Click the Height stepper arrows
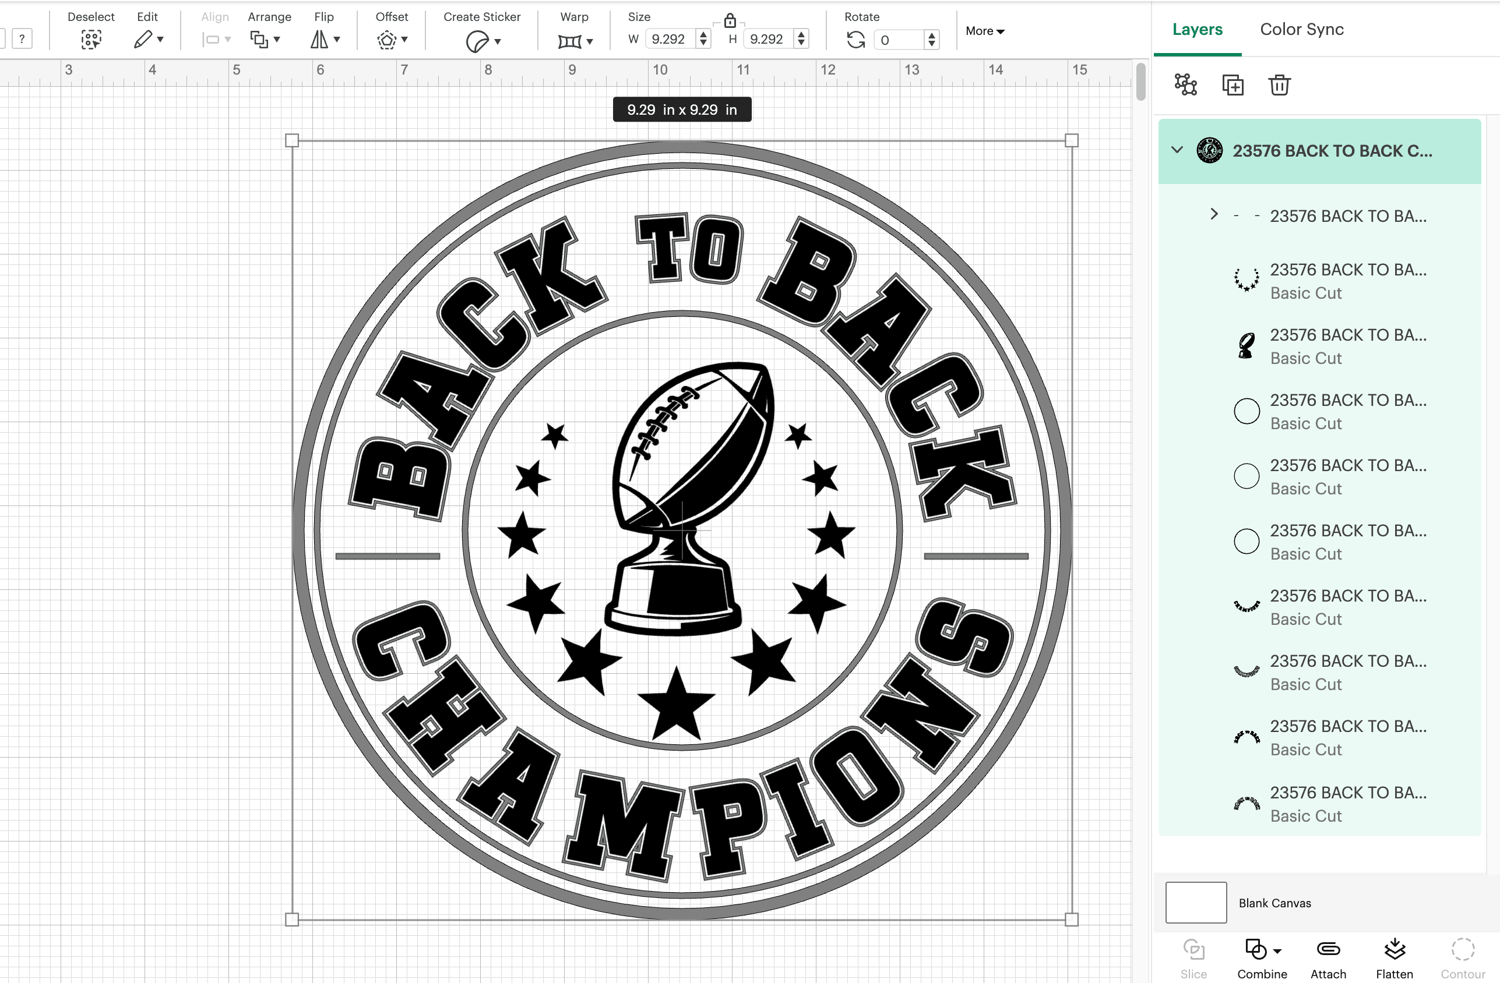Image resolution: width=1500 pixels, height=983 pixels. tap(801, 39)
